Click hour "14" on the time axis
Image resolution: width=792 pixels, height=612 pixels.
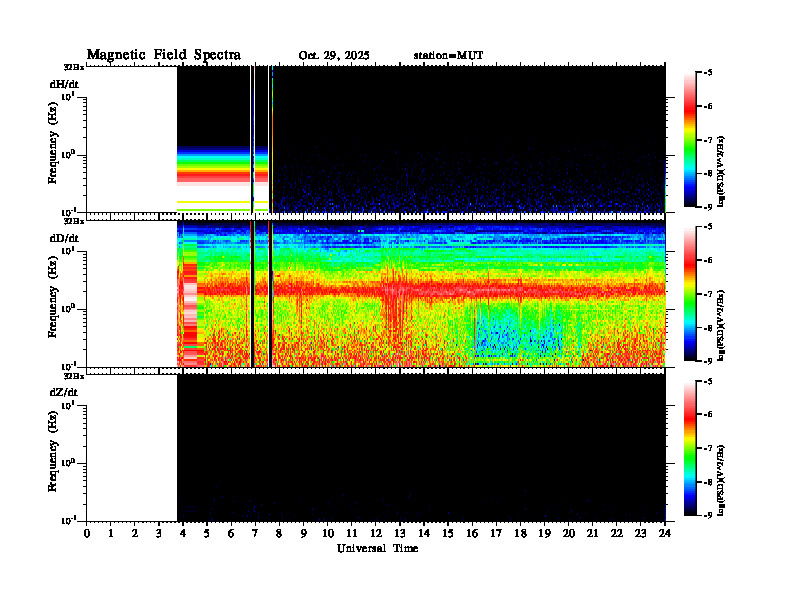click(424, 533)
